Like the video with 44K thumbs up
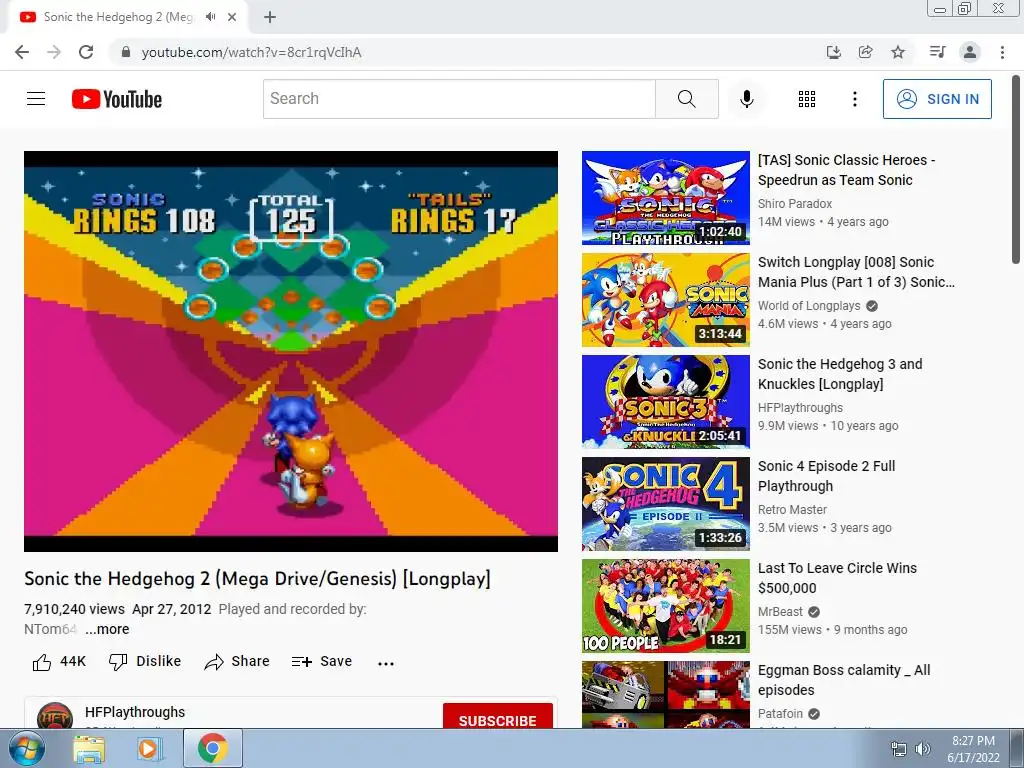Viewport: 1024px width, 768px height. [x=59, y=662]
